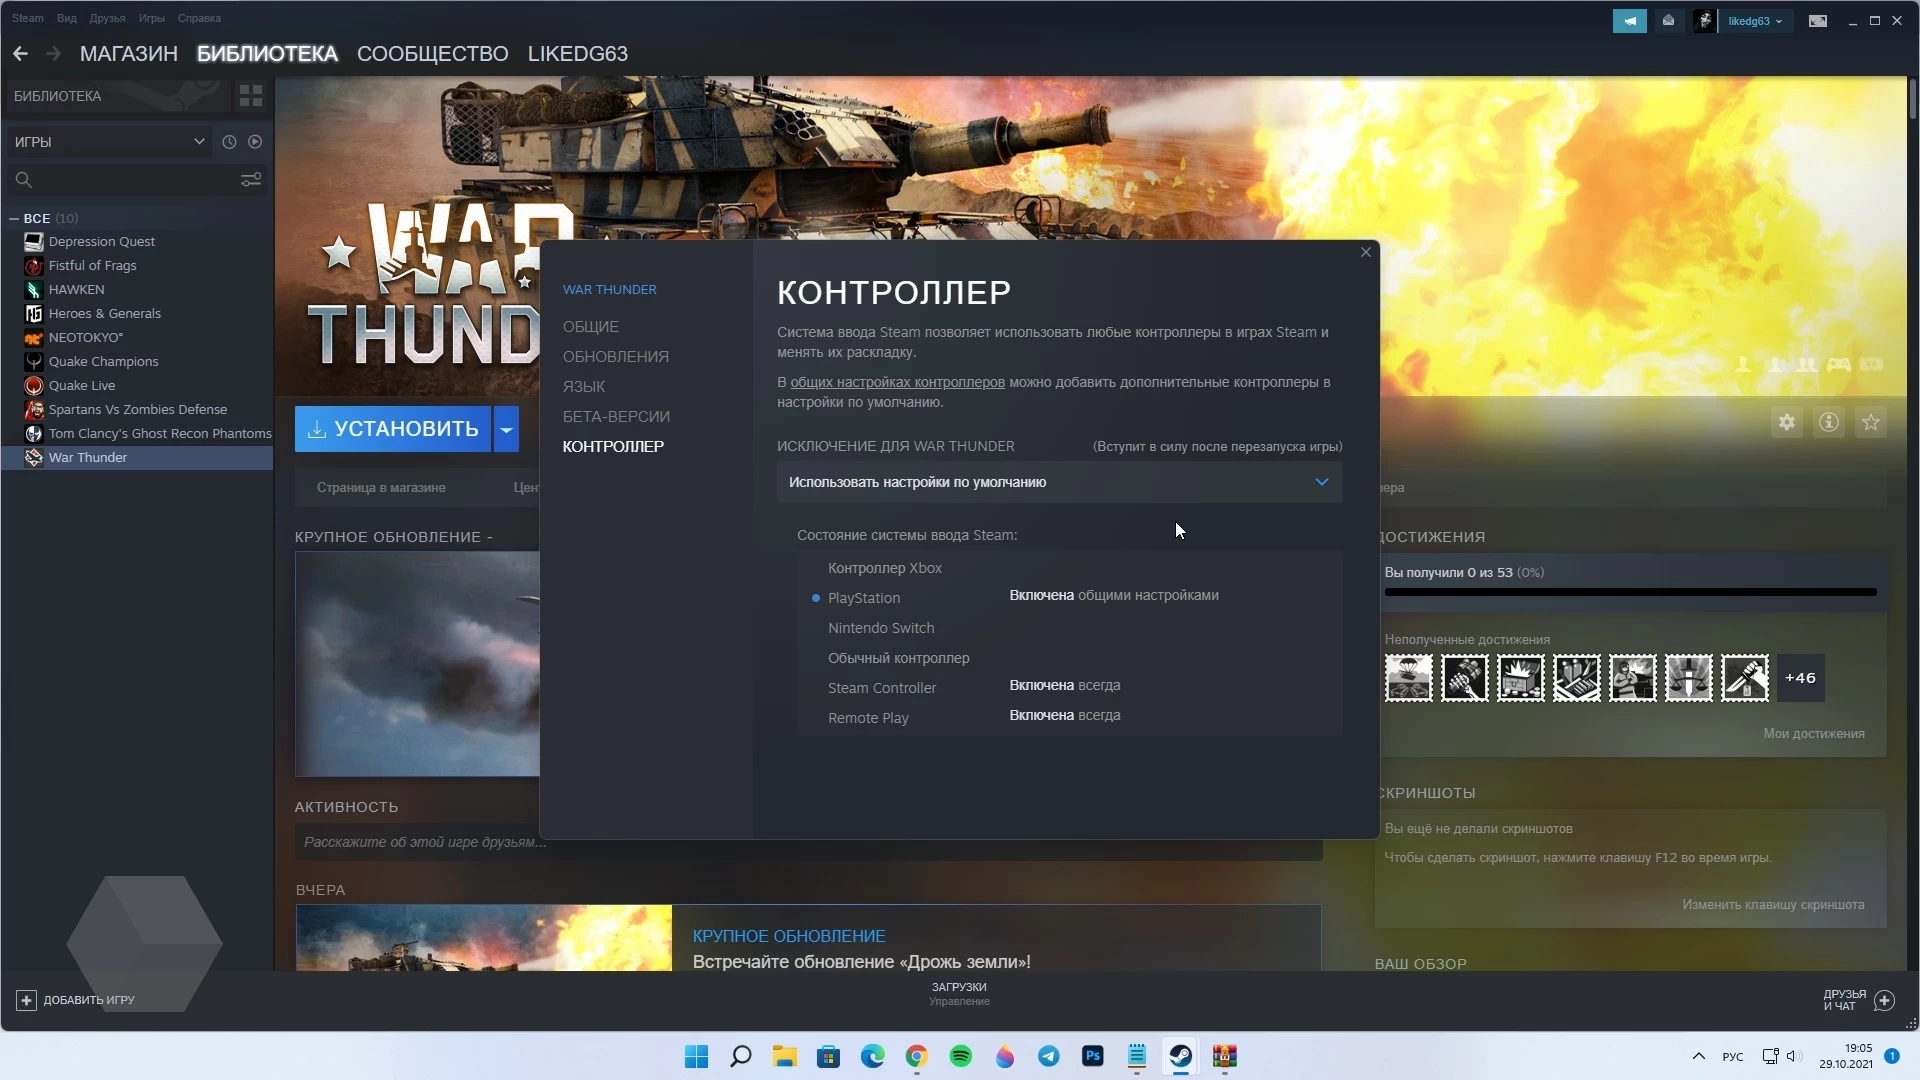This screenshot has width=1920, height=1080.
Task: Open the Справка menu
Action: [199, 18]
